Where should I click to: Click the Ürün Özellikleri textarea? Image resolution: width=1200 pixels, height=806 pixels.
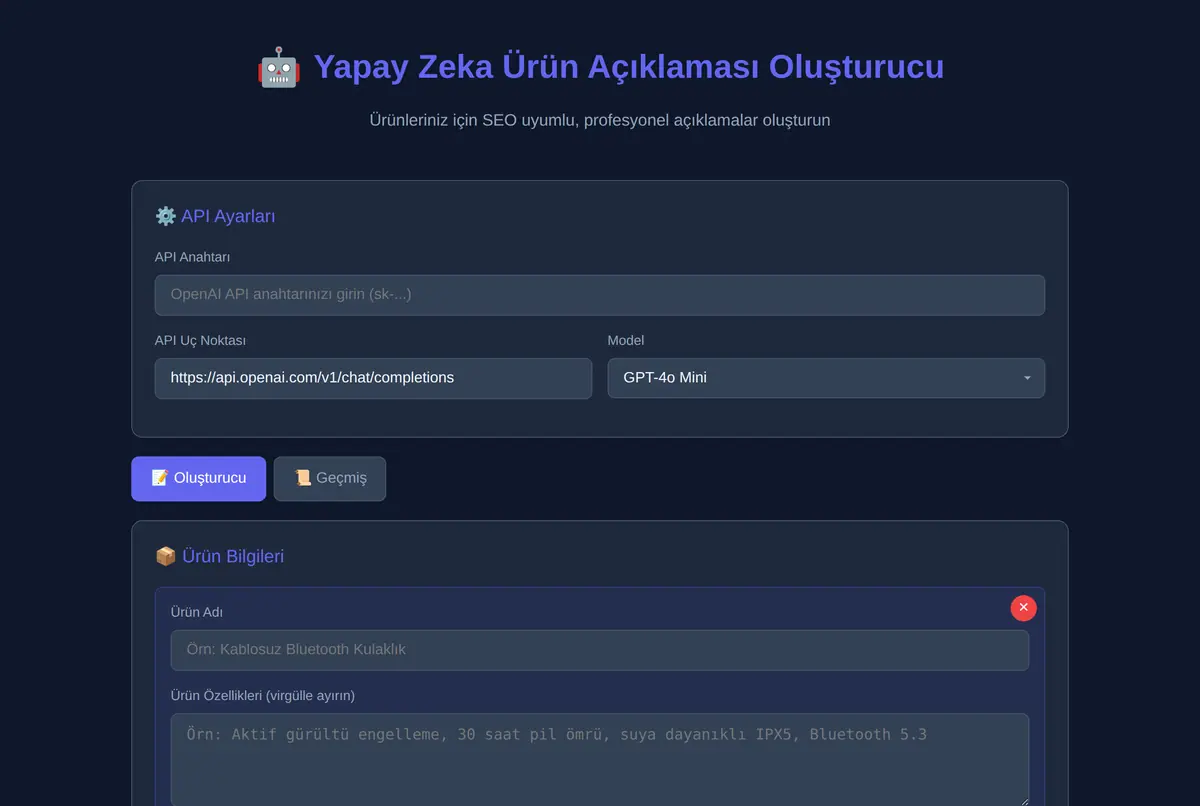click(600, 759)
